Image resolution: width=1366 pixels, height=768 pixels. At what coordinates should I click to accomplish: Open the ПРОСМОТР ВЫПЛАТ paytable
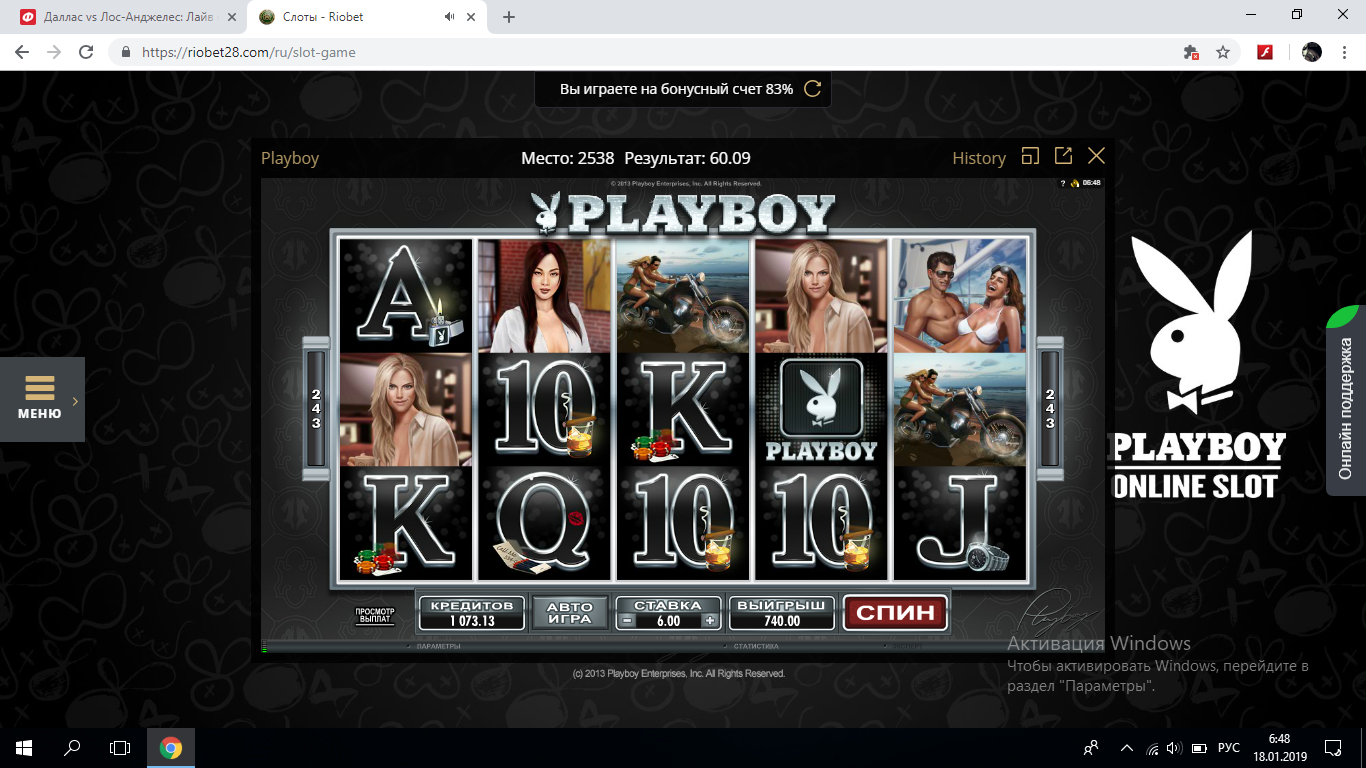point(375,615)
